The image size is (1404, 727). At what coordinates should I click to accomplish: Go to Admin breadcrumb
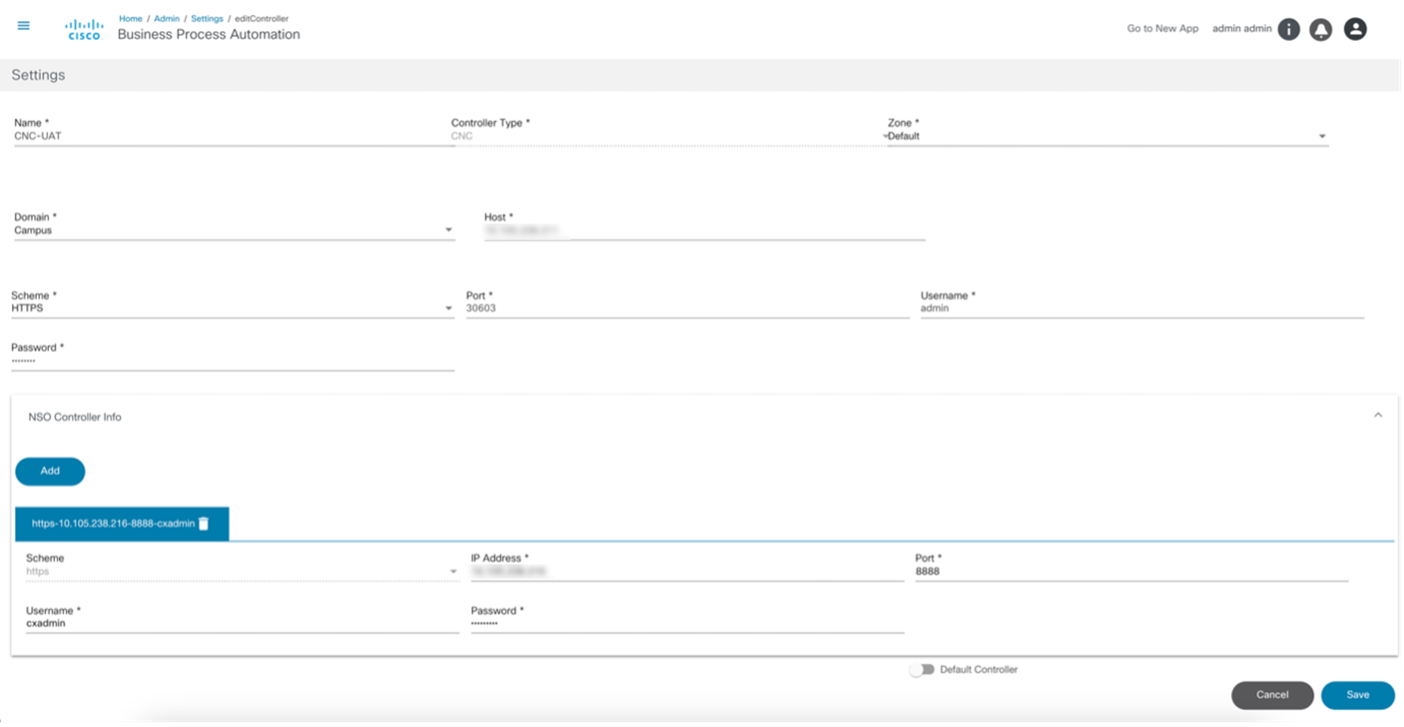coord(167,18)
